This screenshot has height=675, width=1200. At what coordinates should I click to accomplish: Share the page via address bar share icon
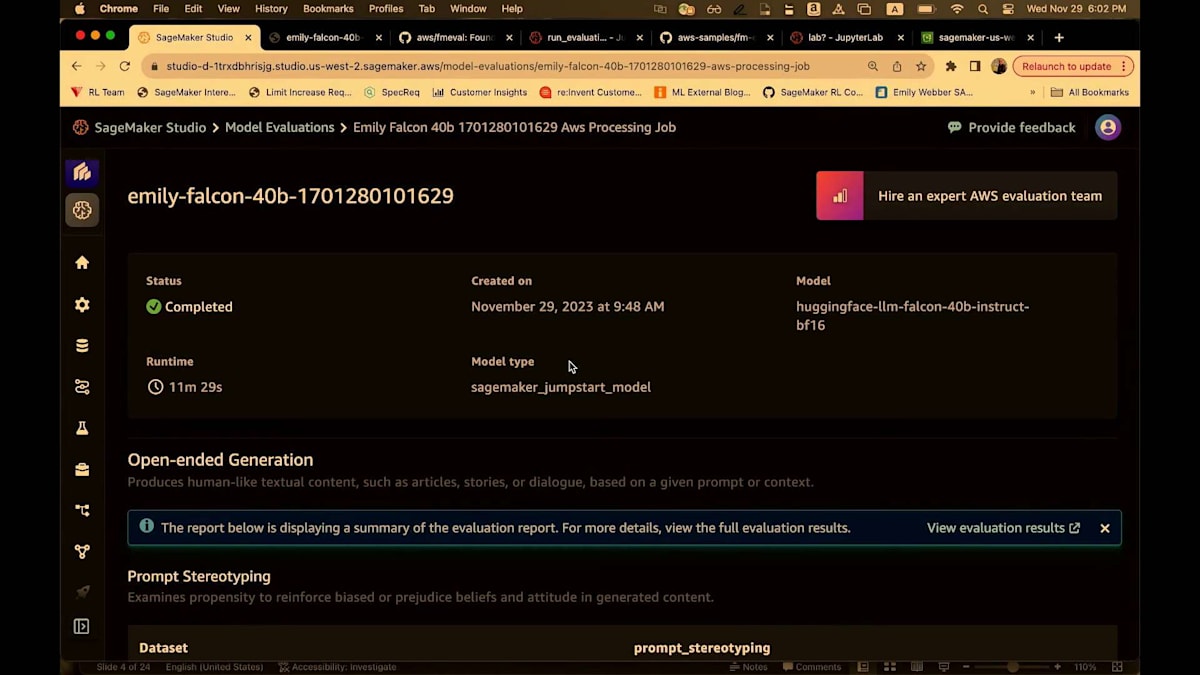[897, 66]
